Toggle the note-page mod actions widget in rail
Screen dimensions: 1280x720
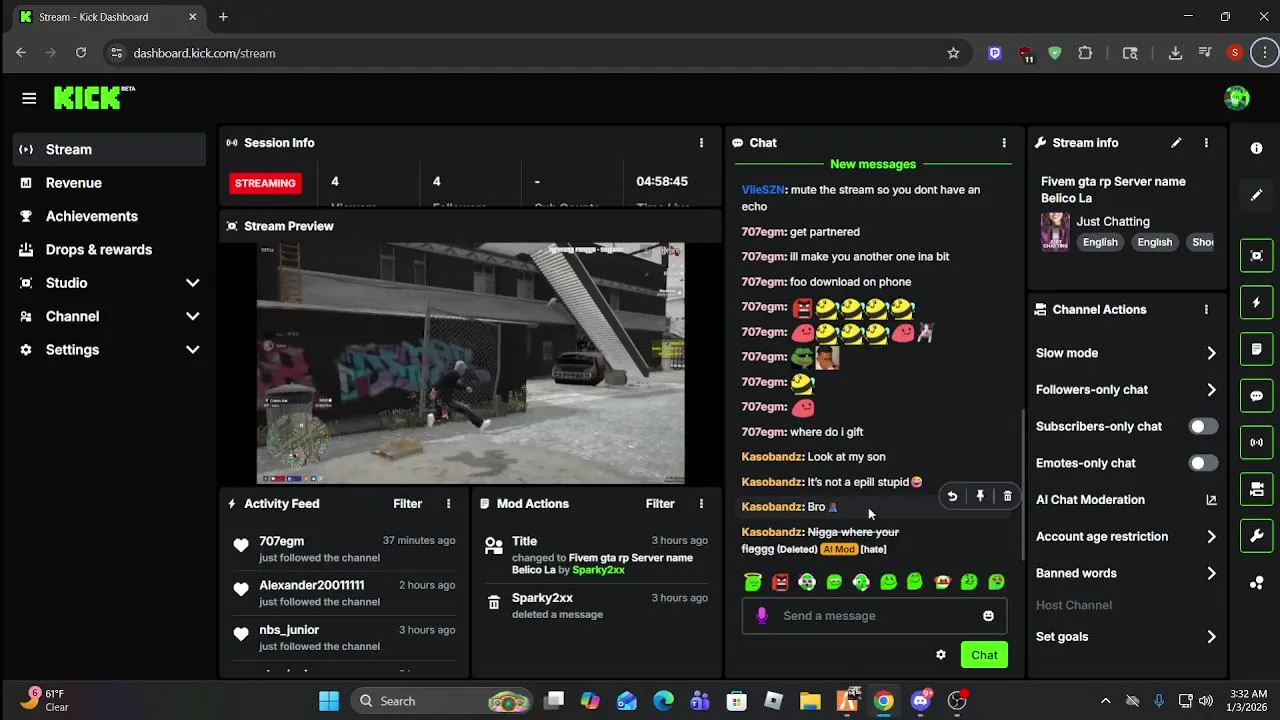click(1257, 349)
